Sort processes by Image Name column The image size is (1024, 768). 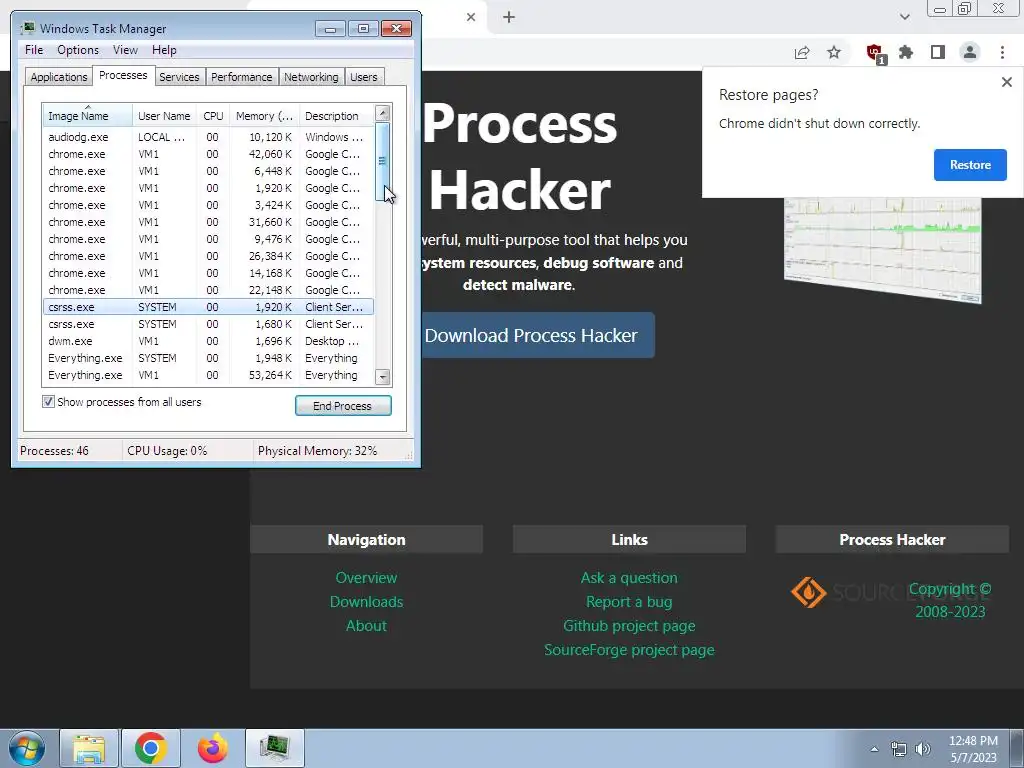click(x=88, y=116)
